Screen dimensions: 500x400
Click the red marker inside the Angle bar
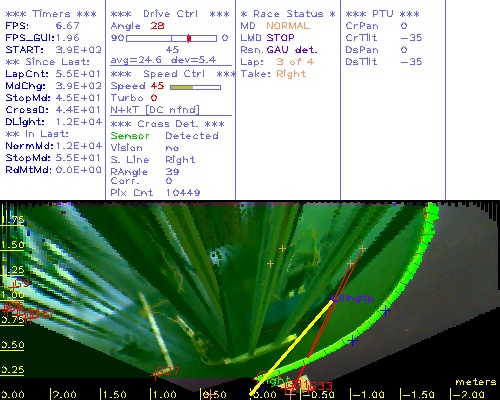tap(189, 38)
